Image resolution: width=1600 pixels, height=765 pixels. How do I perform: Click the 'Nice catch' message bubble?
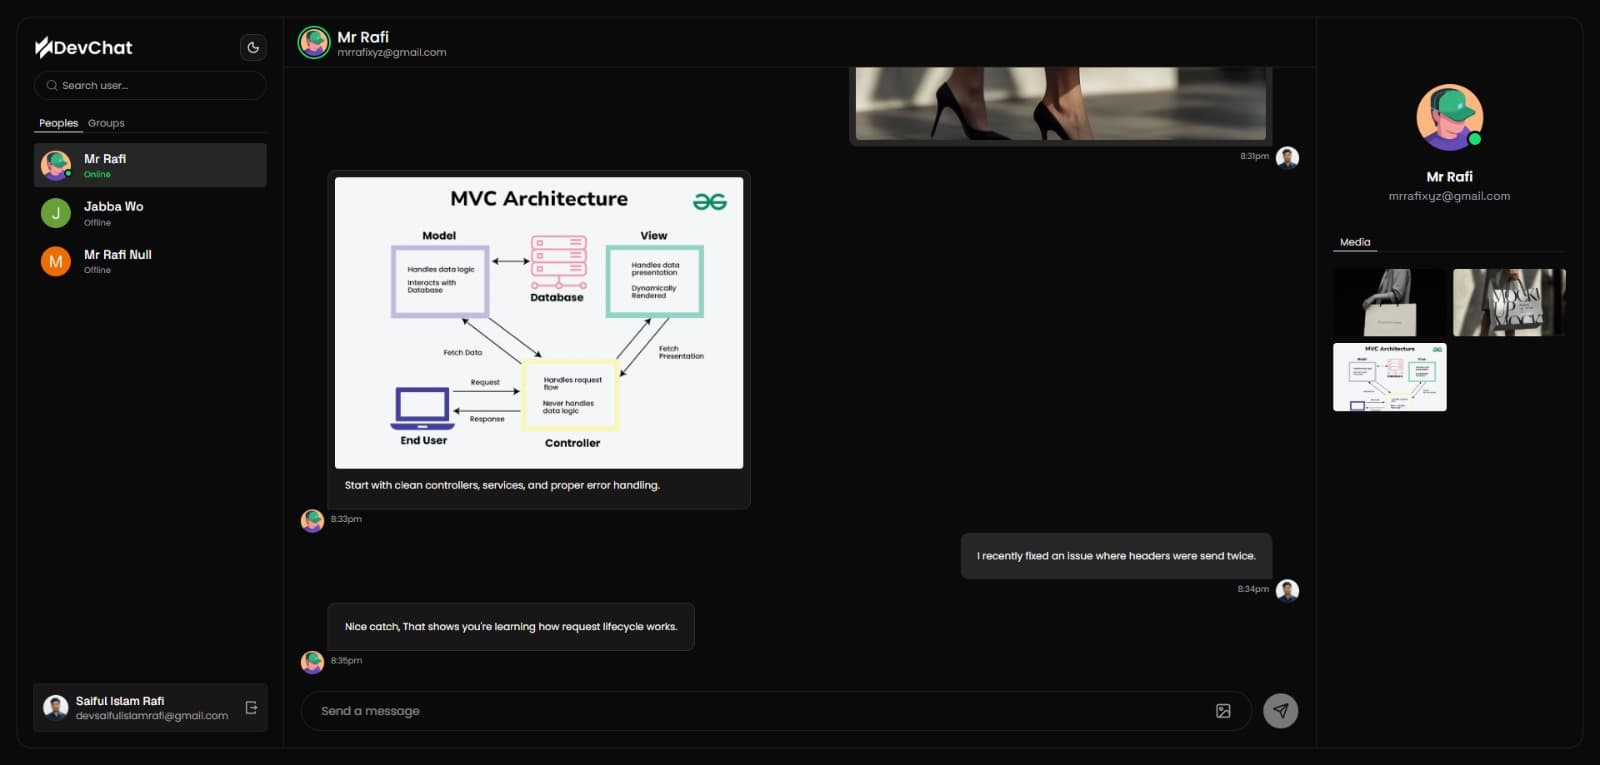(511, 627)
